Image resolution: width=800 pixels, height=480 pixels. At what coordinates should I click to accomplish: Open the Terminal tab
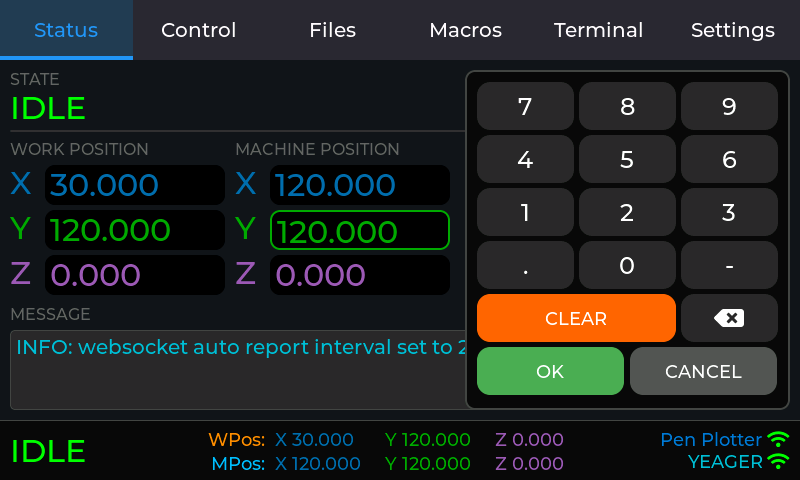(x=599, y=30)
